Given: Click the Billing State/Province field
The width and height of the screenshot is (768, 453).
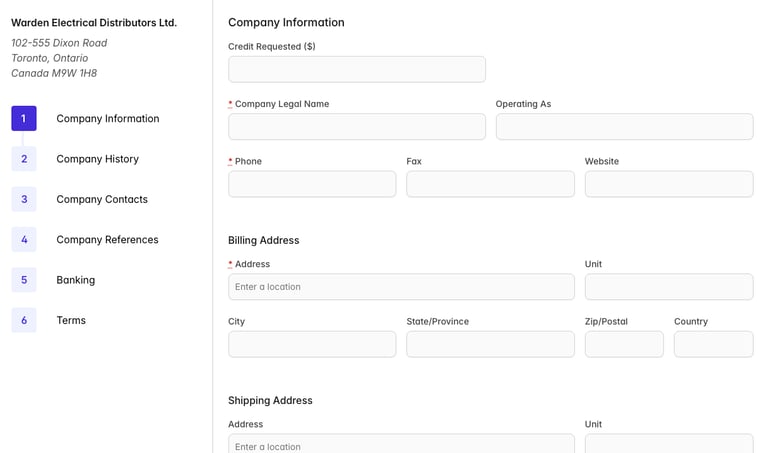Looking at the screenshot, I should (x=490, y=344).
